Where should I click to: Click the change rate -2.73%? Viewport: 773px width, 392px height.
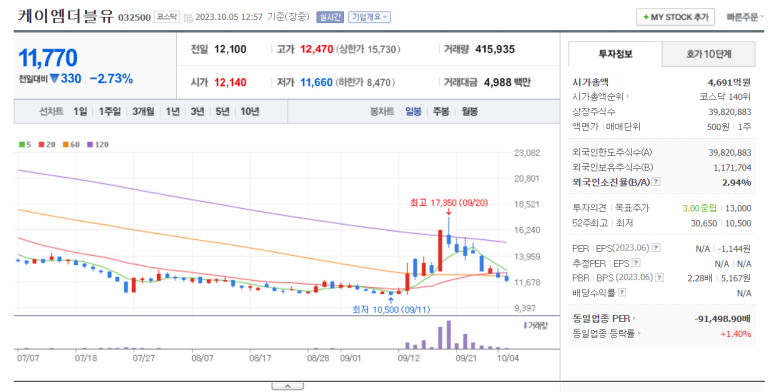(x=111, y=79)
